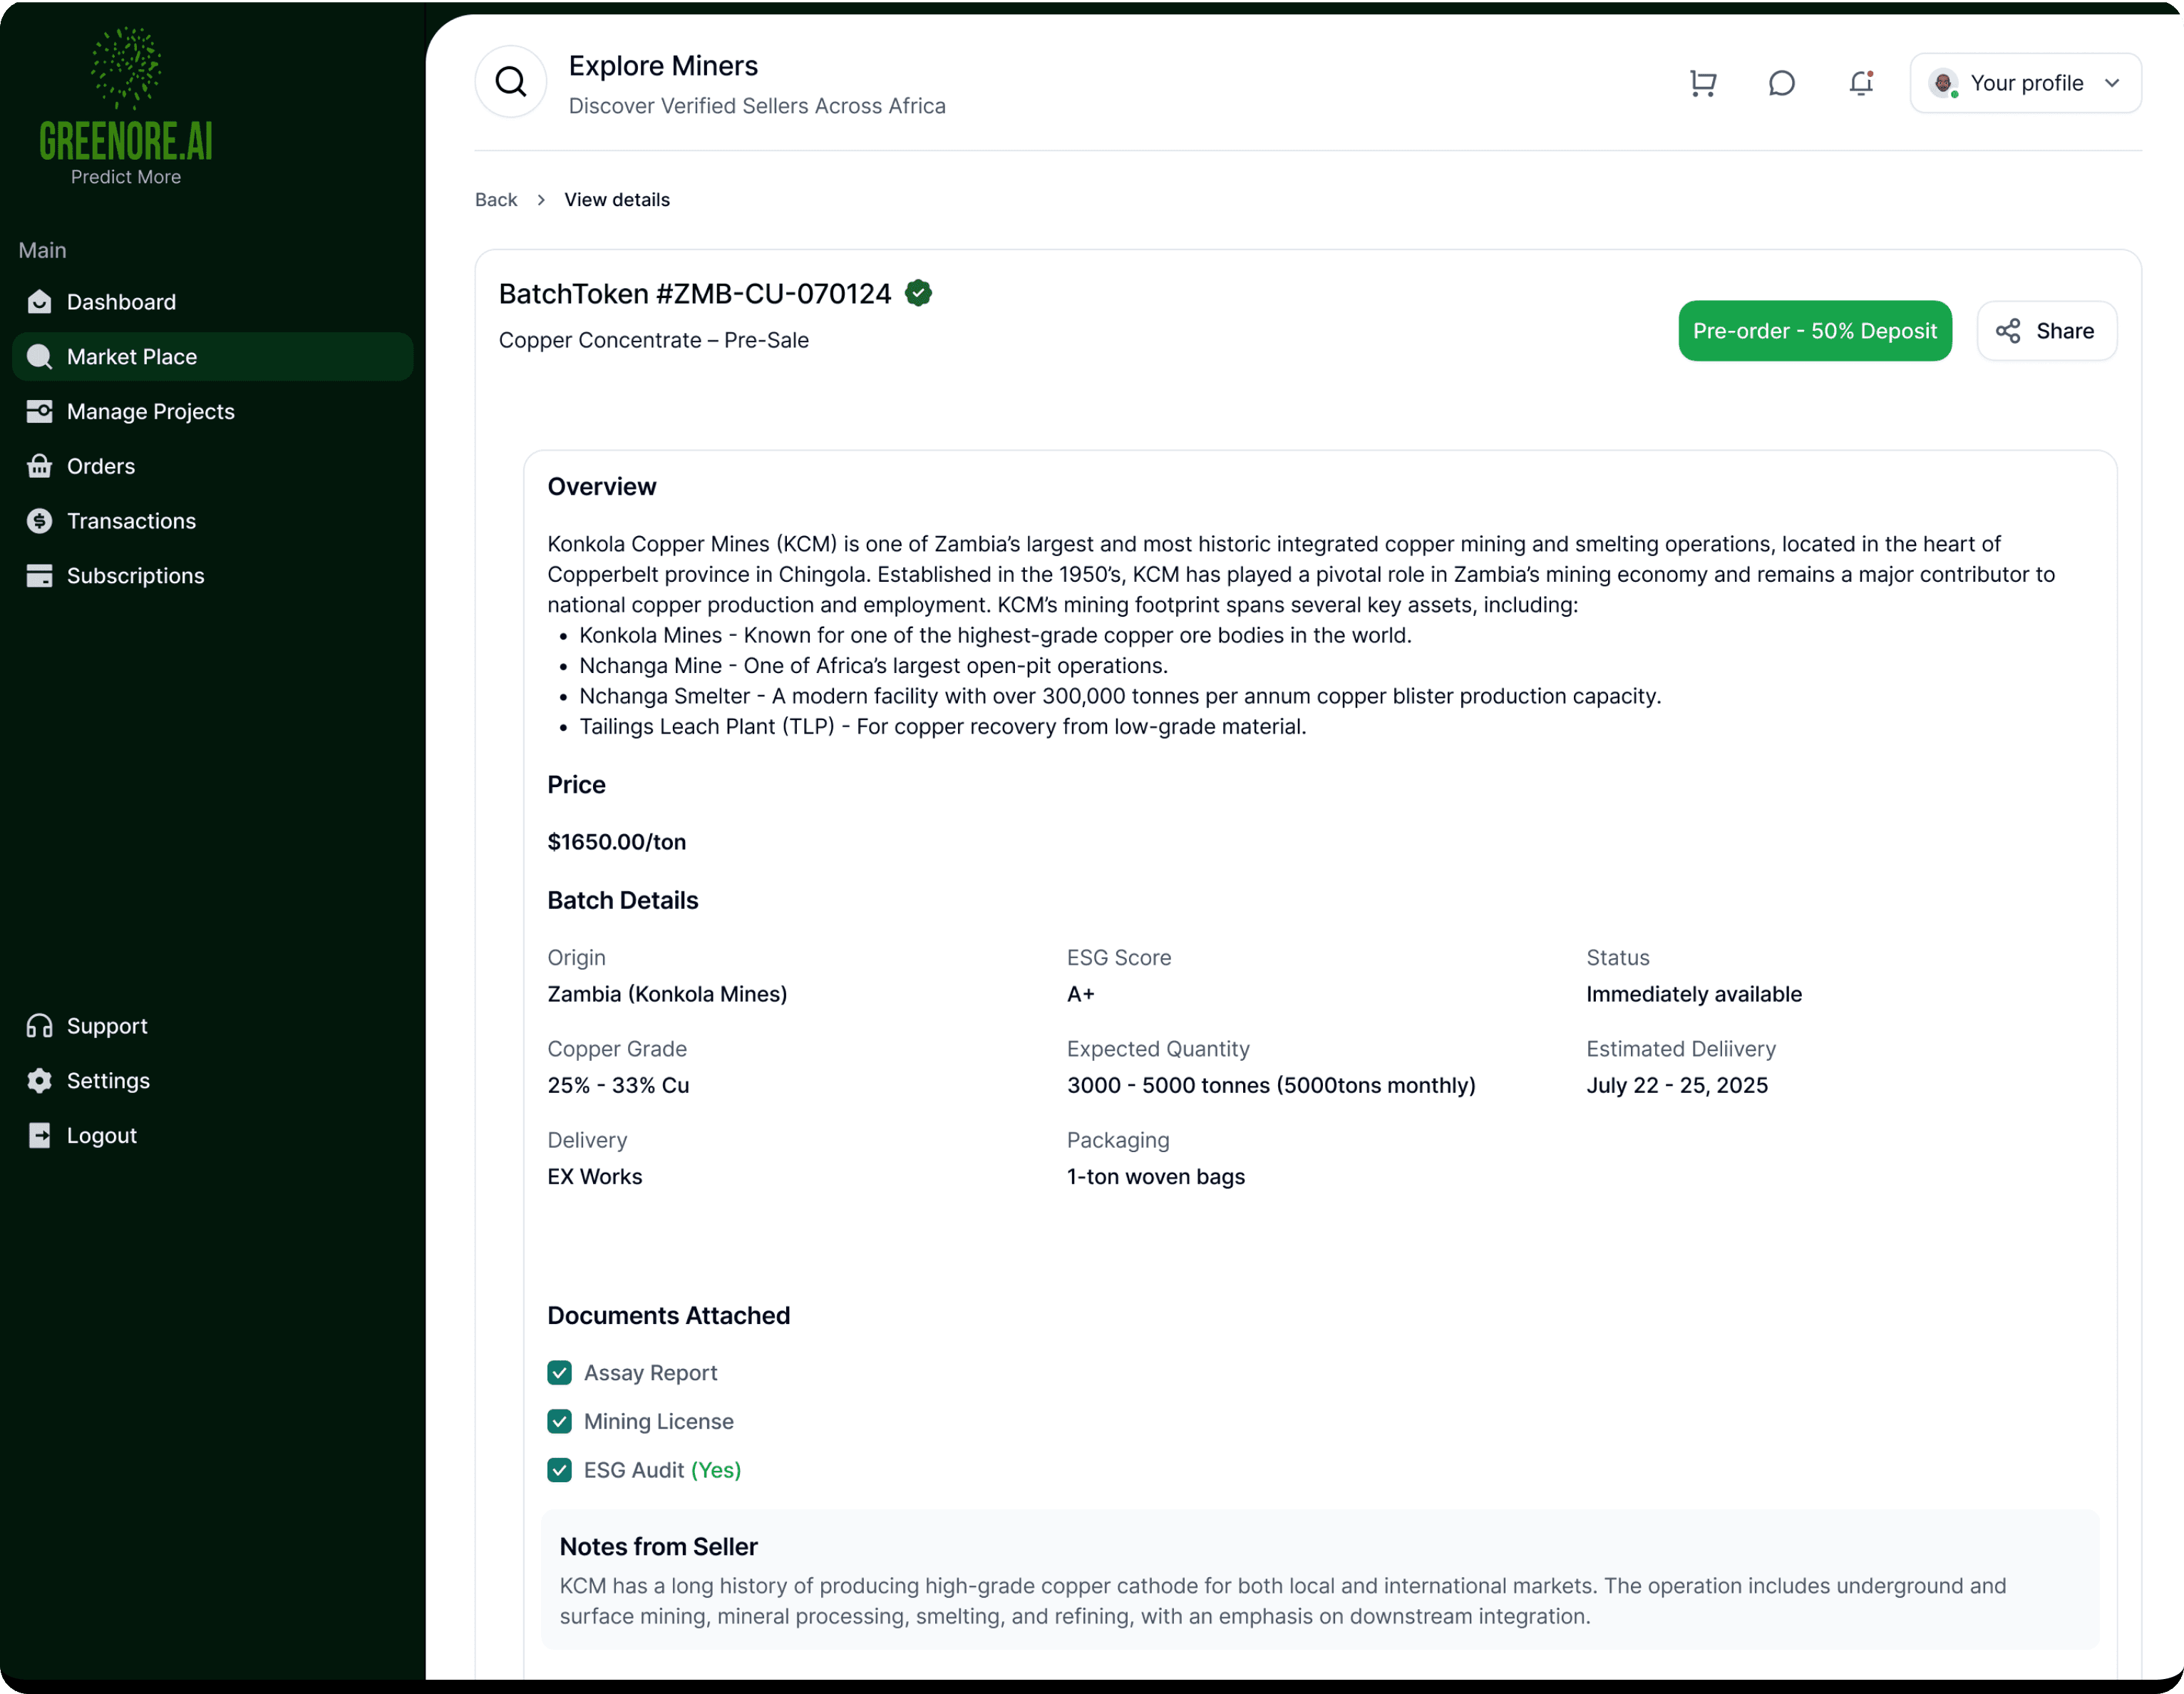Click the Back breadcrumb link
The height and width of the screenshot is (1694, 2184).
pos(496,200)
